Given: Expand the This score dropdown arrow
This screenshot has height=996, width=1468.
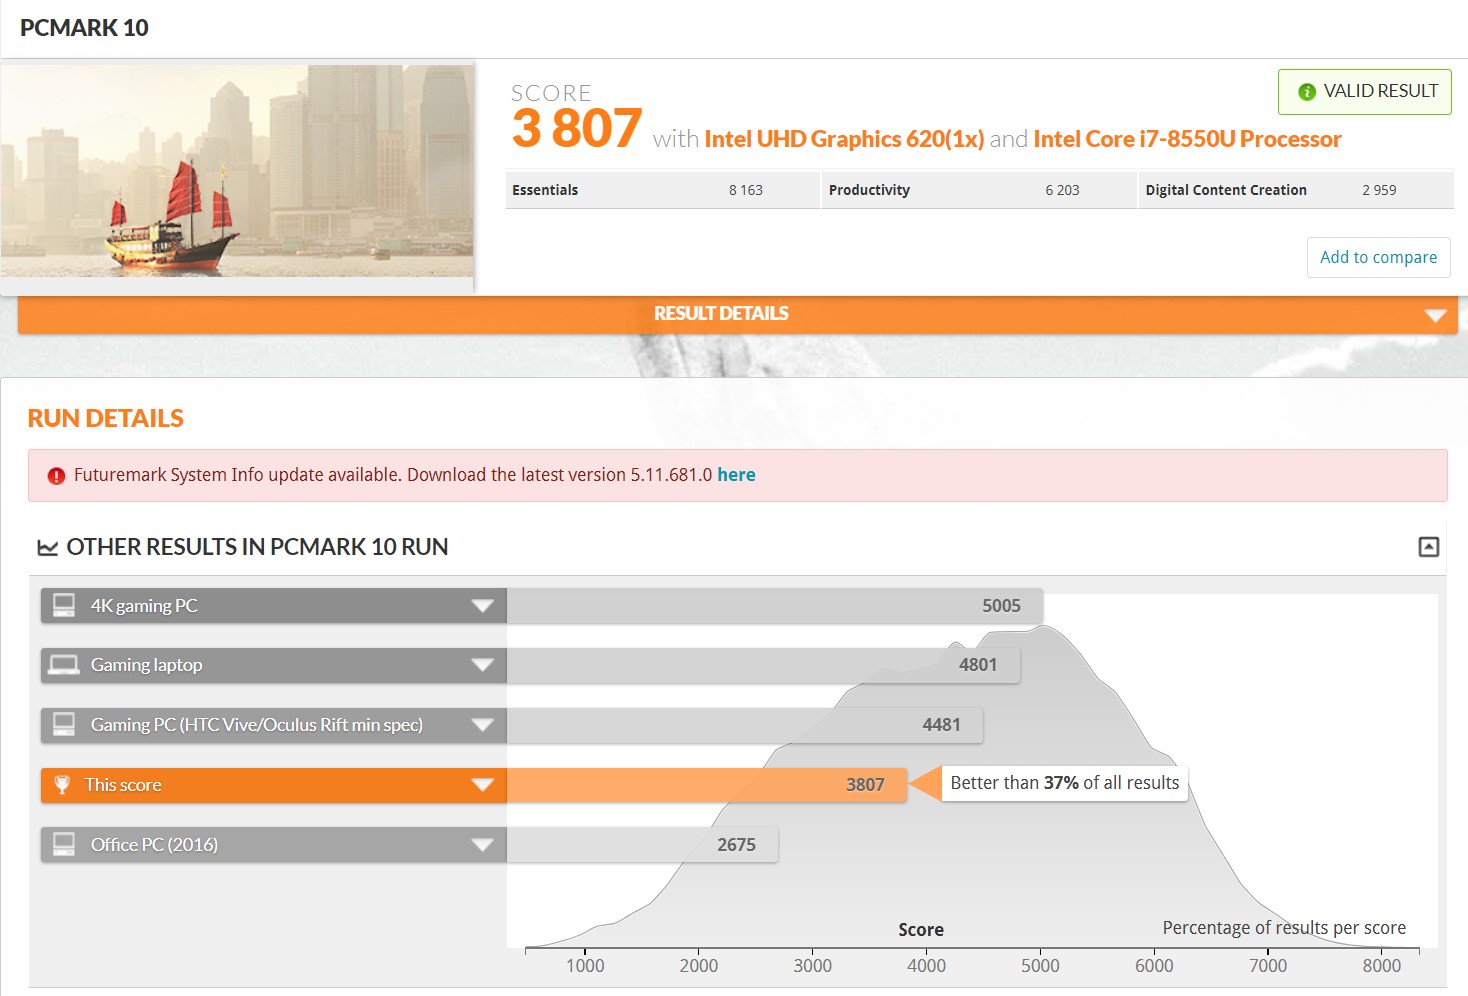Looking at the screenshot, I should point(482,785).
